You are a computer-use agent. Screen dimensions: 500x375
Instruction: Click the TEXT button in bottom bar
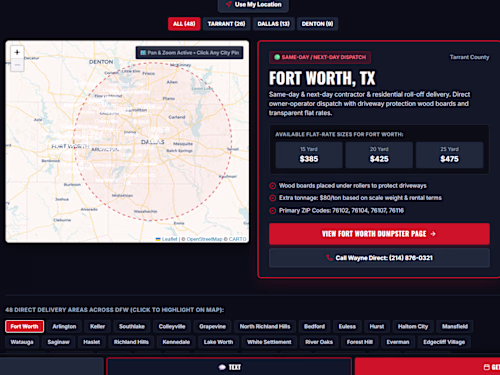[x=229, y=367]
